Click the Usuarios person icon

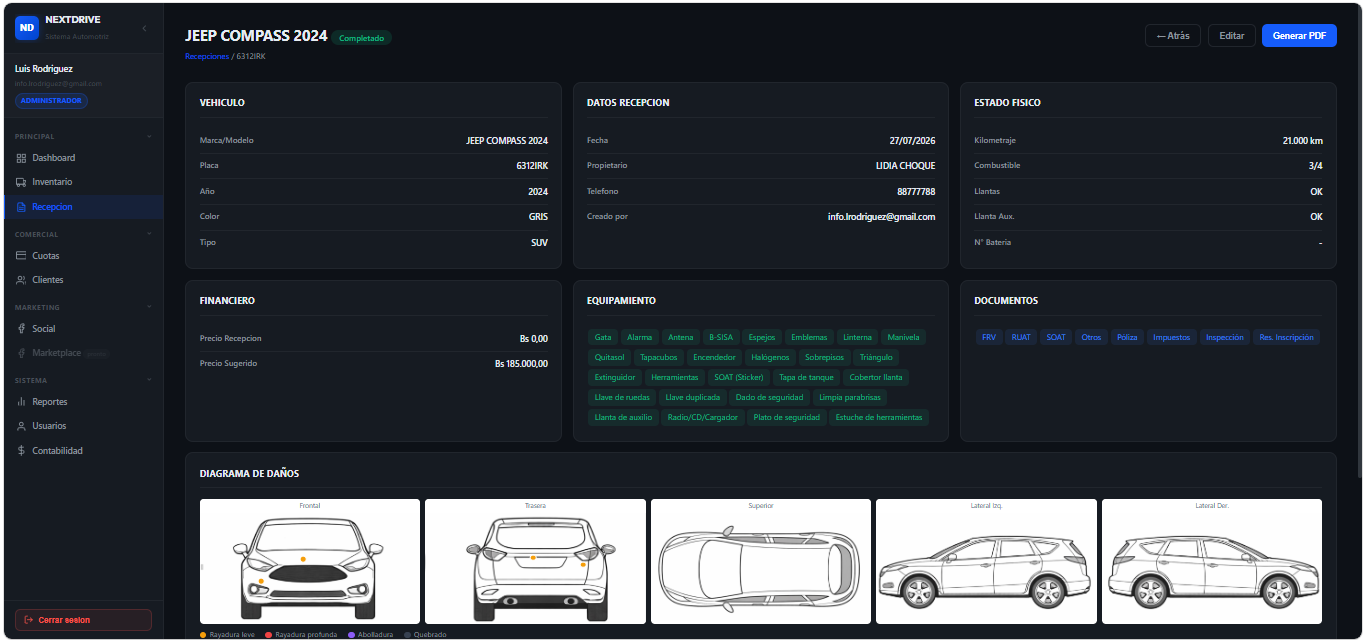(22, 426)
